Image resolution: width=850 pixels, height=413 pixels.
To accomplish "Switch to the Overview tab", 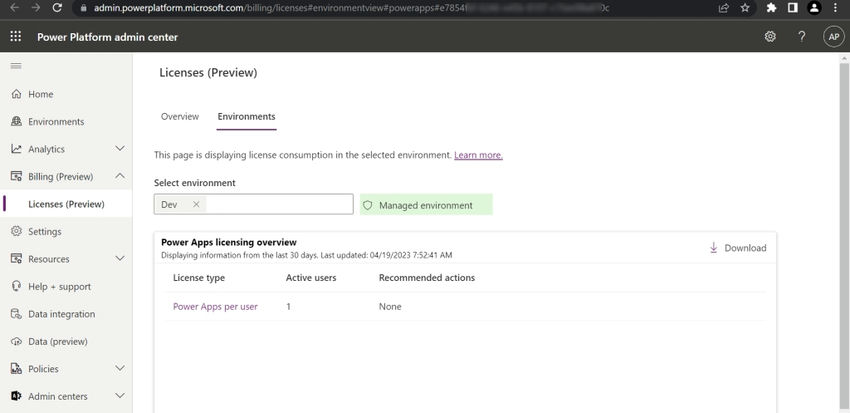I will [180, 117].
